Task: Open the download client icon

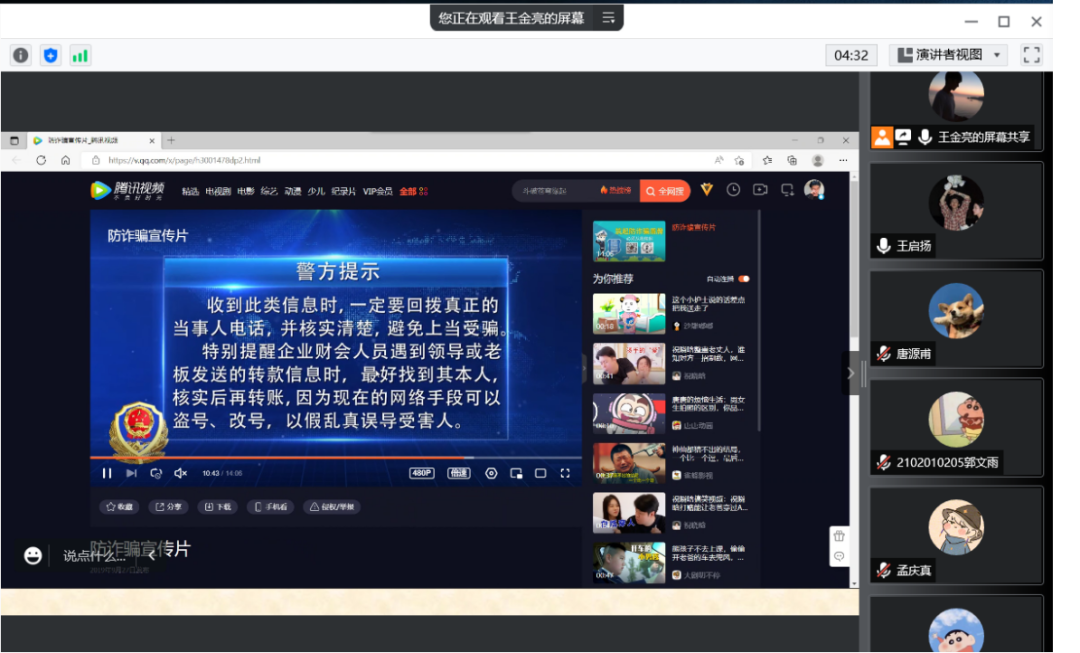Action: pyautogui.click(x=787, y=189)
